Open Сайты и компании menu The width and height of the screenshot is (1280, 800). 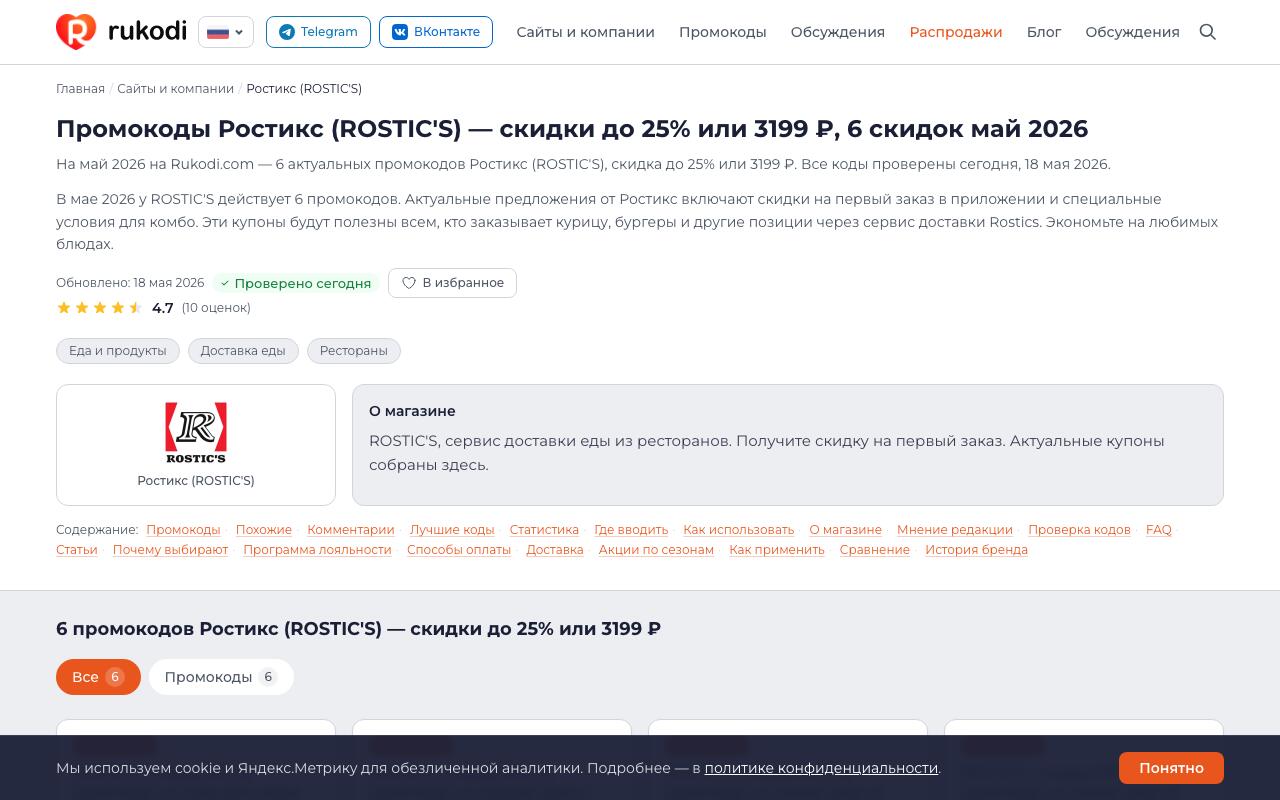tap(586, 32)
